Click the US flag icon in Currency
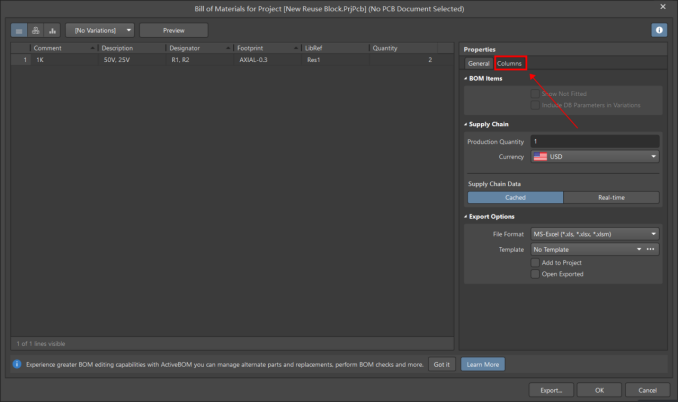This screenshot has width=679, height=402. [540, 157]
